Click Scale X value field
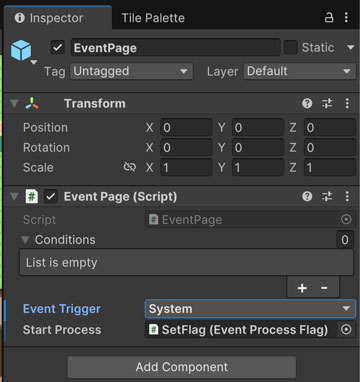This screenshot has height=382, width=360. tap(186, 168)
